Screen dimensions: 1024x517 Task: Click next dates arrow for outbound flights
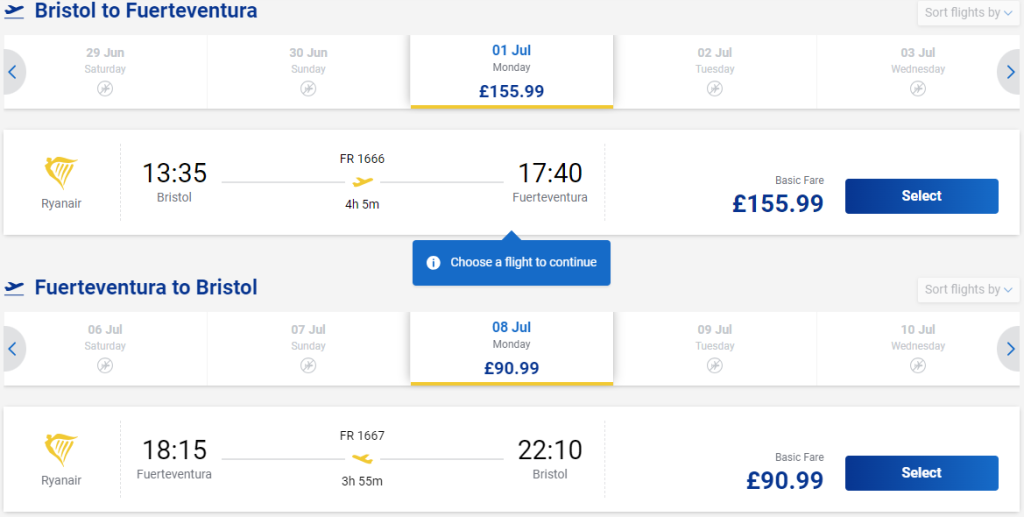pos(1009,72)
